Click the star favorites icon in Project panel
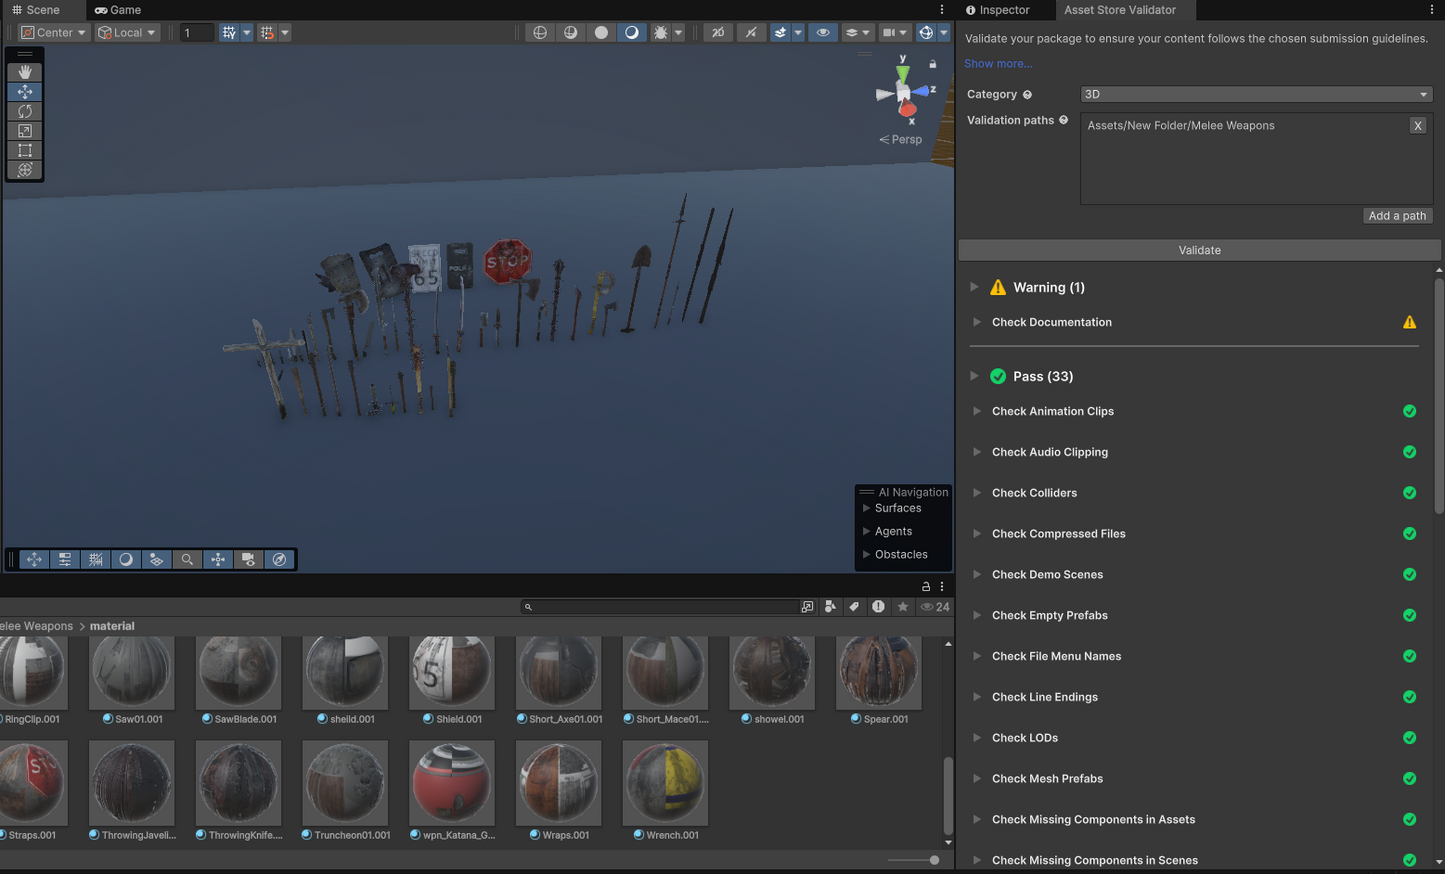 click(x=902, y=607)
